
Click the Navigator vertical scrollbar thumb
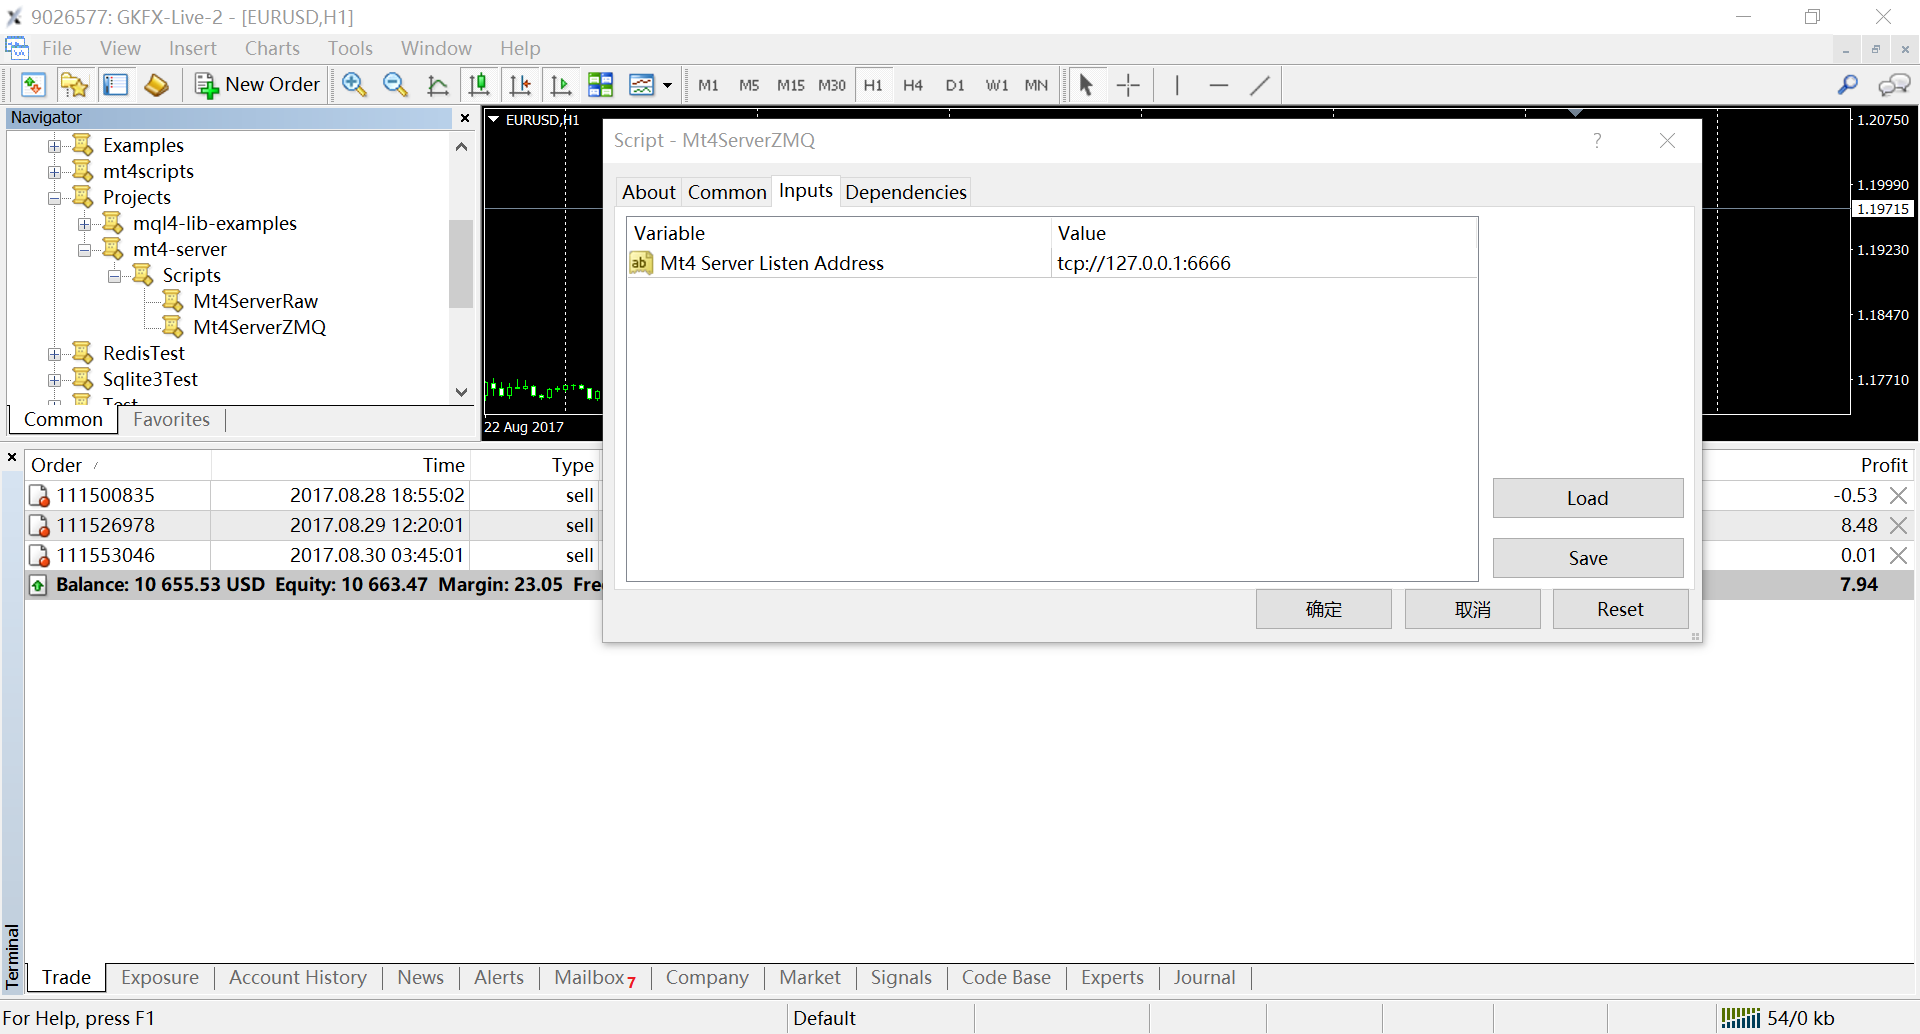(461, 263)
